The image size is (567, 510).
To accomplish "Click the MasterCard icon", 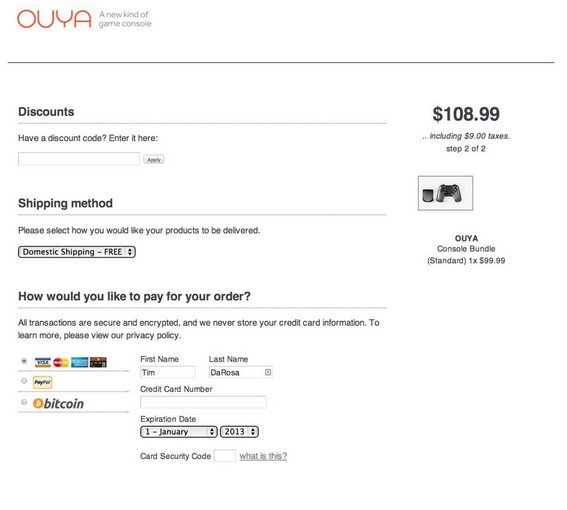I will click(61, 362).
